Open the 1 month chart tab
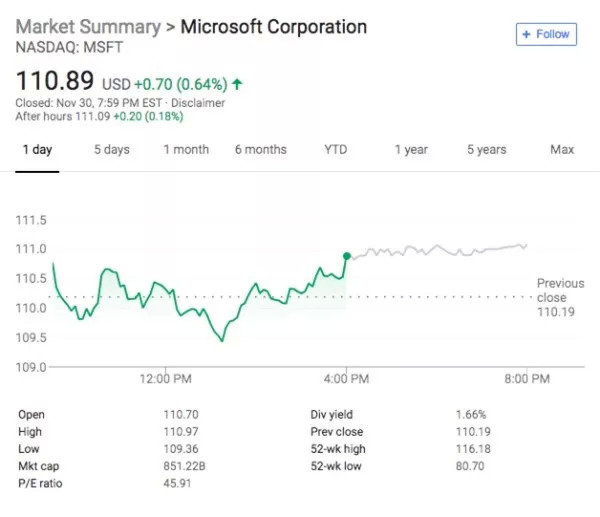The image size is (600, 517). click(186, 150)
